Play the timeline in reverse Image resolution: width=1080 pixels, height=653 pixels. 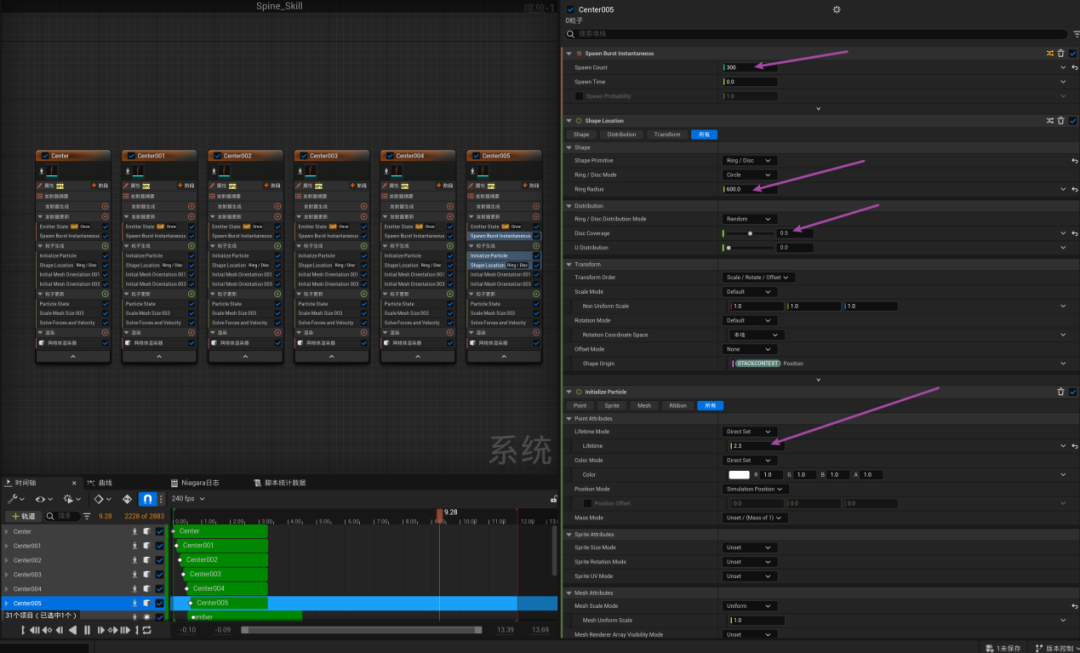[72, 630]
